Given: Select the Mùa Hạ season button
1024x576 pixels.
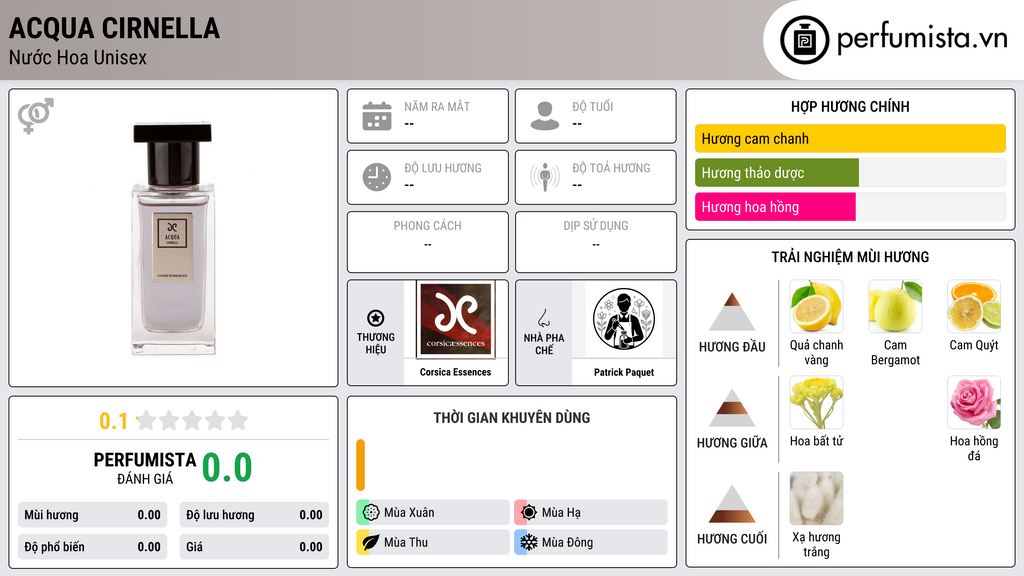Looking at the screenshot, I should (591, 513).
